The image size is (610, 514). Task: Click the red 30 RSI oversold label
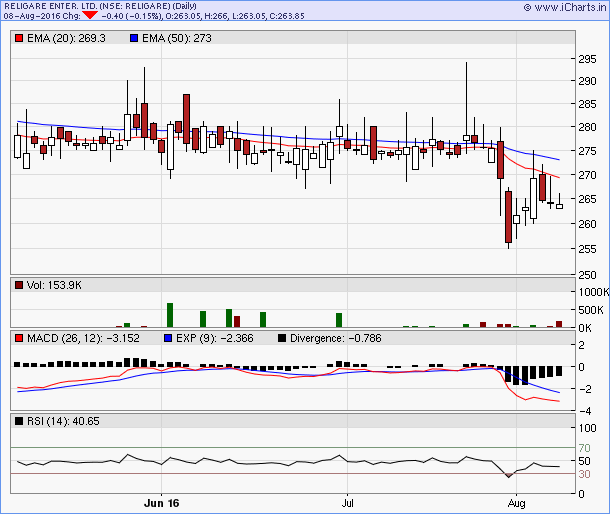click(584, 474)
